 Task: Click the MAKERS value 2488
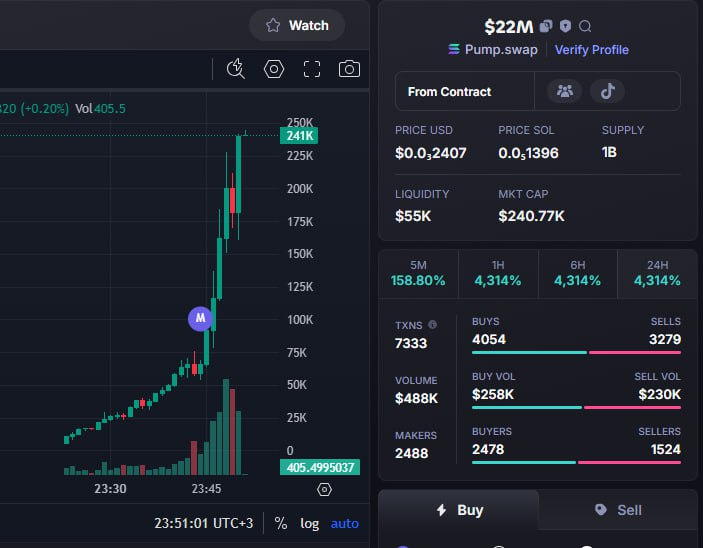click(x=412, y=453)
